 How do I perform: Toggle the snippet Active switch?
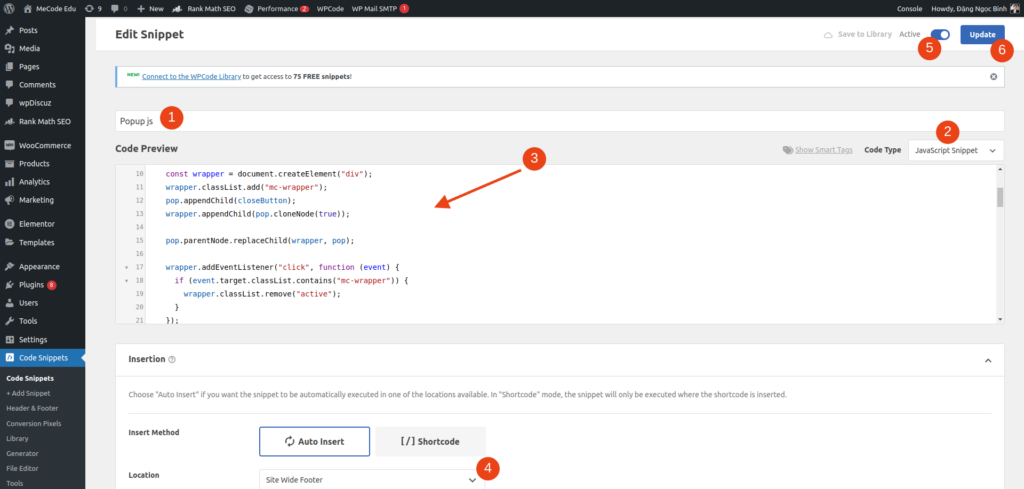click(x=940, y=35)
